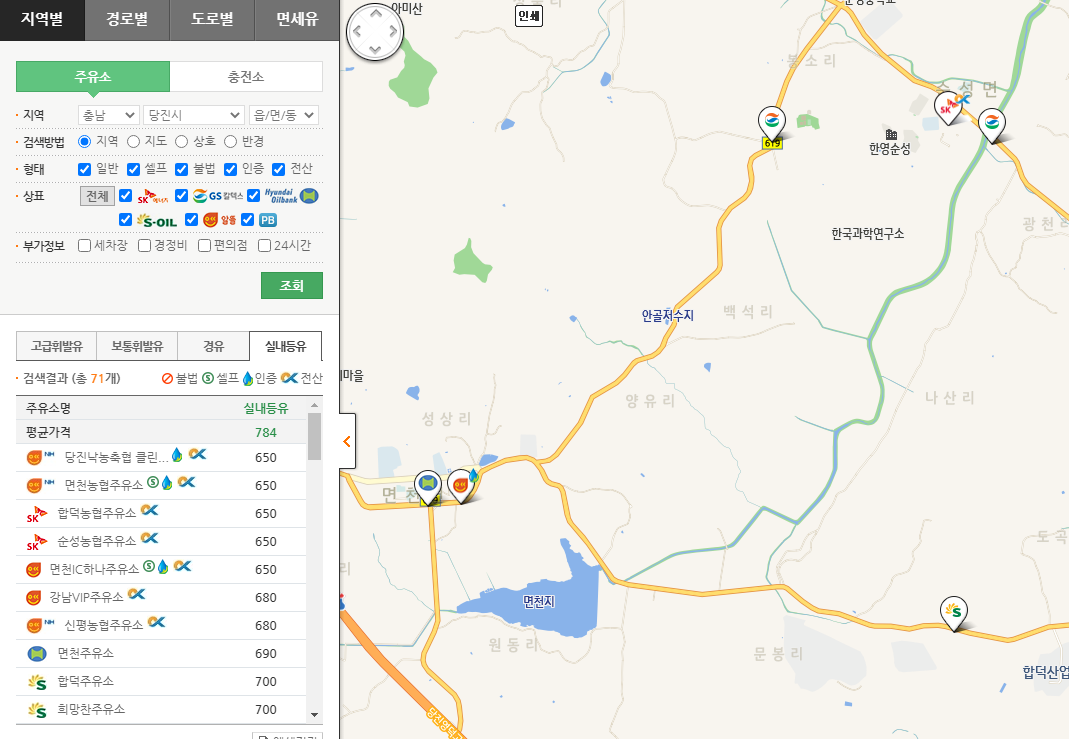Uncheck the 일반 type checkbox
This screenshot has height=739, width=1069.
coord(85,169)
